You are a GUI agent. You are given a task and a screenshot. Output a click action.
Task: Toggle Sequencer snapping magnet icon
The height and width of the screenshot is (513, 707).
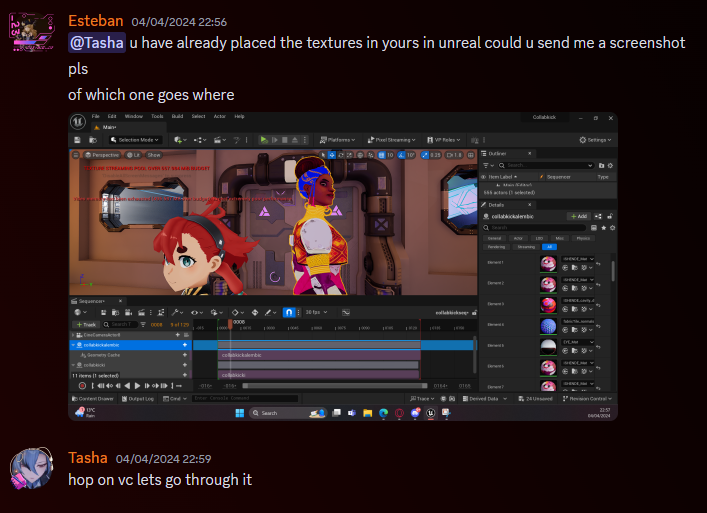tap(289, 312)
